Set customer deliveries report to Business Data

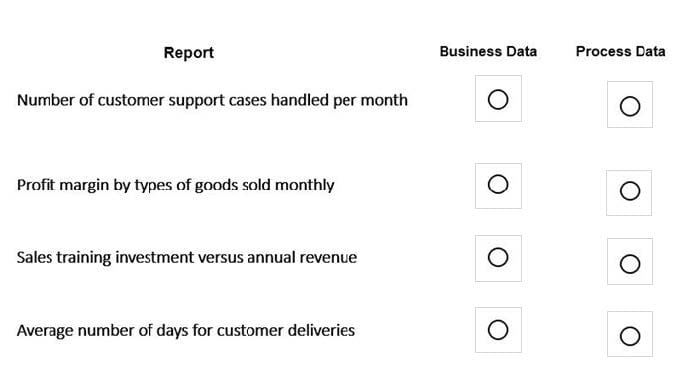pyautogui.click(x=498, y=330)
